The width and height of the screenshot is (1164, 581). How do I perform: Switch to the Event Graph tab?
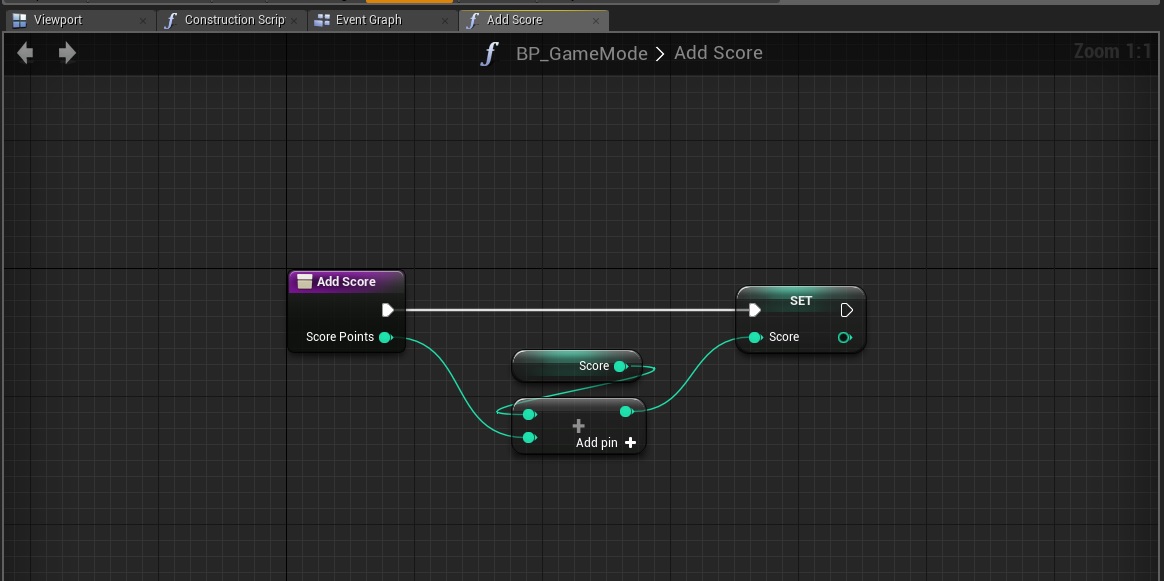click(x=368, y=20)
